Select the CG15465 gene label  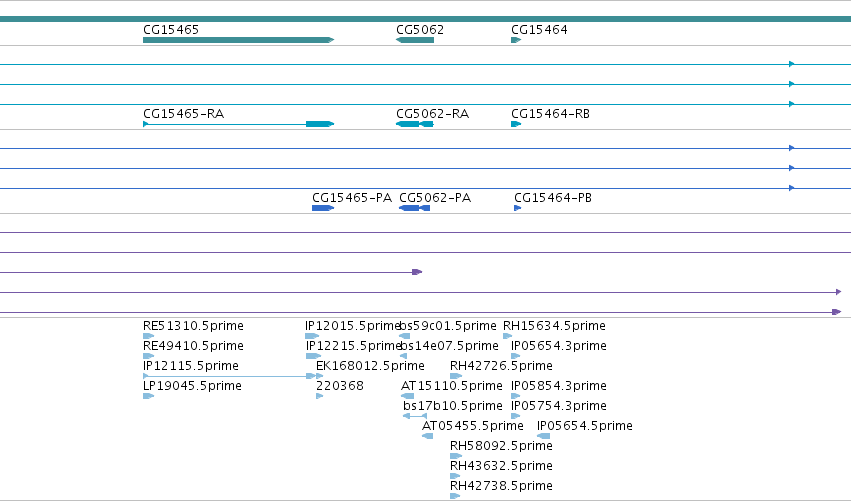(x=171, y=30)
